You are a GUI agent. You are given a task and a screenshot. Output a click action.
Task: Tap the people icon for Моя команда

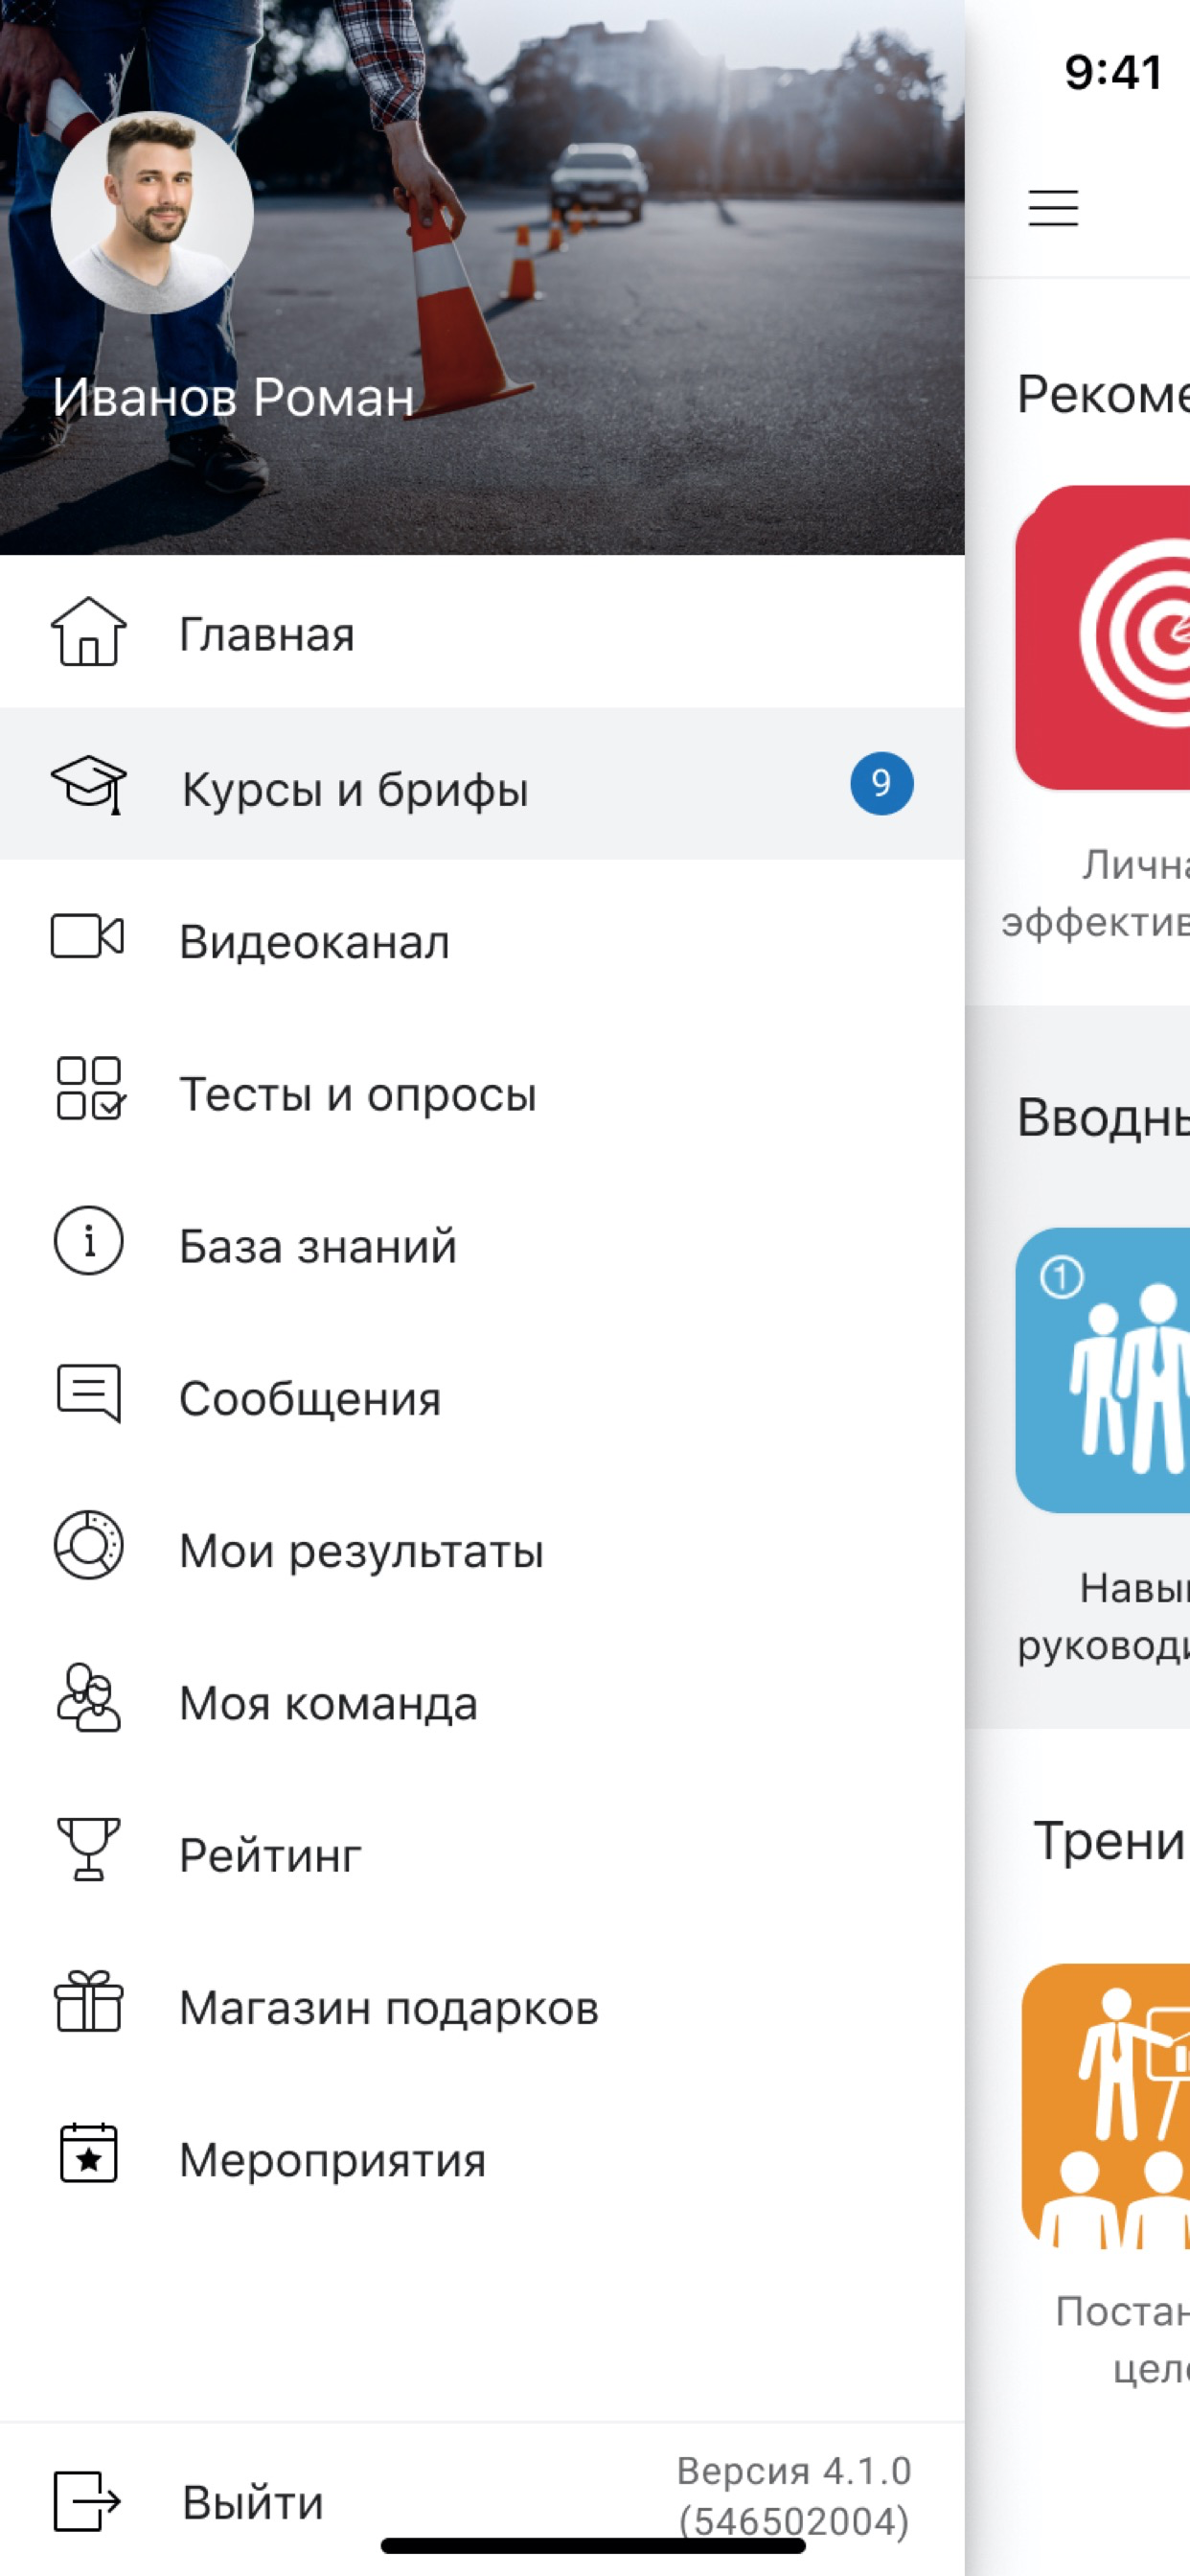(x=89, y=1698)
